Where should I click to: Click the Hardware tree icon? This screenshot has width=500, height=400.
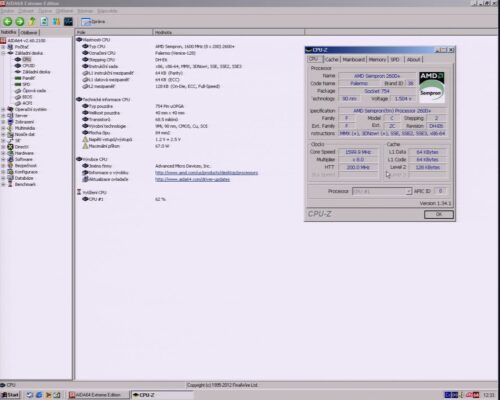pos(10,153)
